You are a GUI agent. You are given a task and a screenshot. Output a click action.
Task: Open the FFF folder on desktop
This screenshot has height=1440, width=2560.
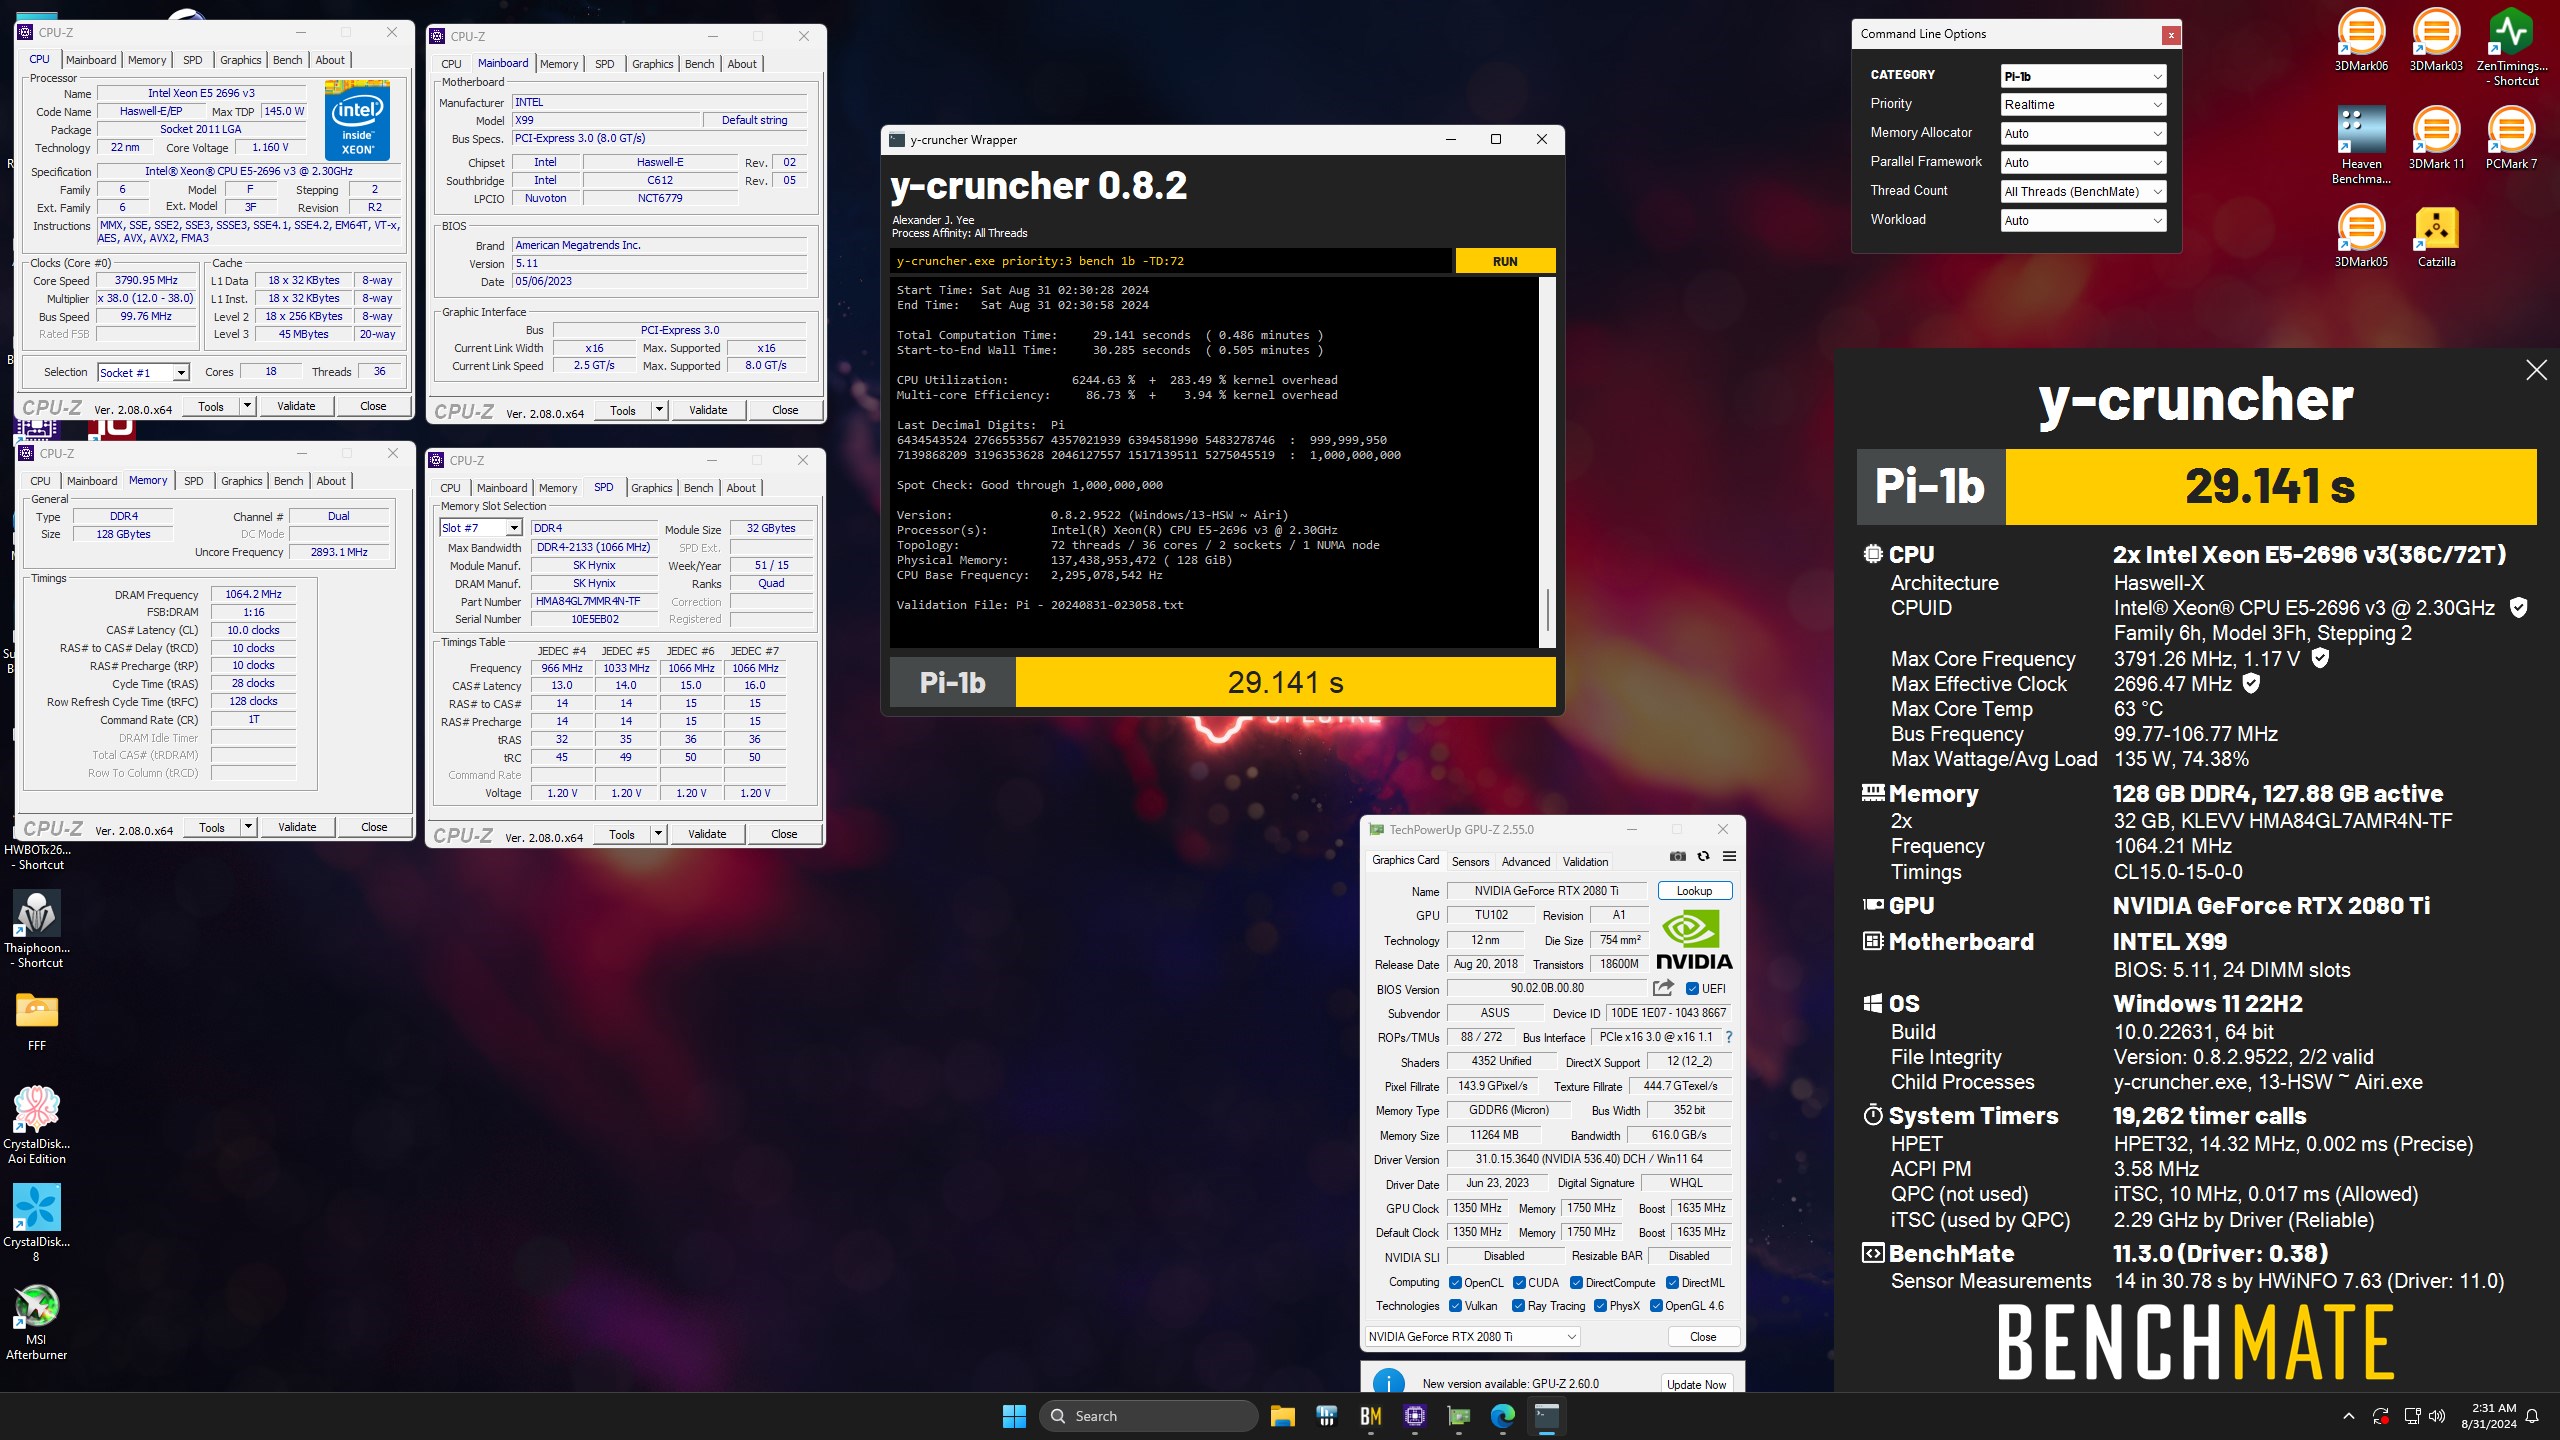(37, 1020)
